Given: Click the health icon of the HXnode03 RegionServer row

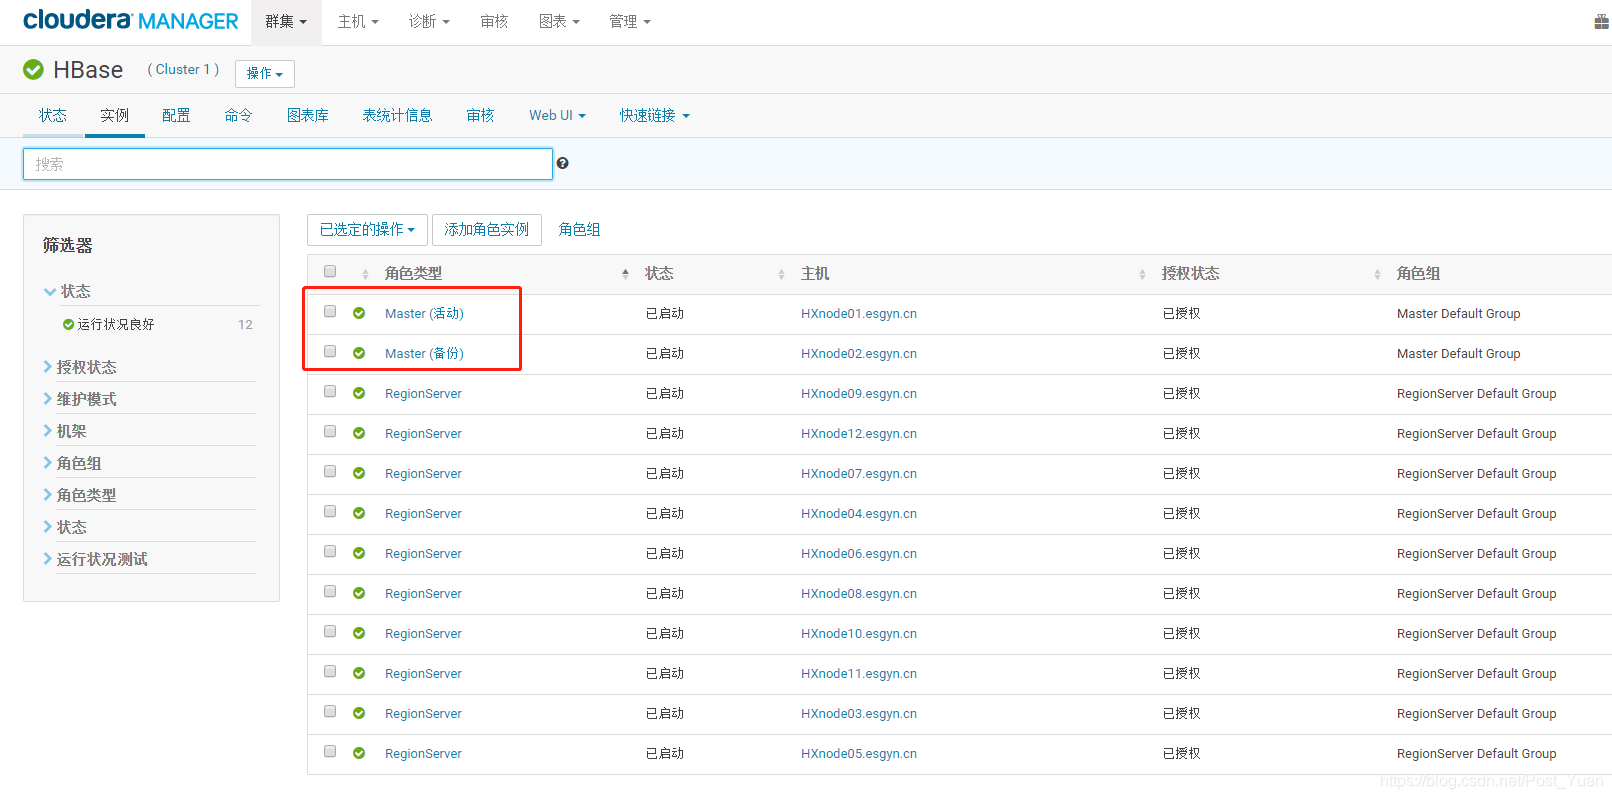Looking at the screenshot, I should coord(359,713).
